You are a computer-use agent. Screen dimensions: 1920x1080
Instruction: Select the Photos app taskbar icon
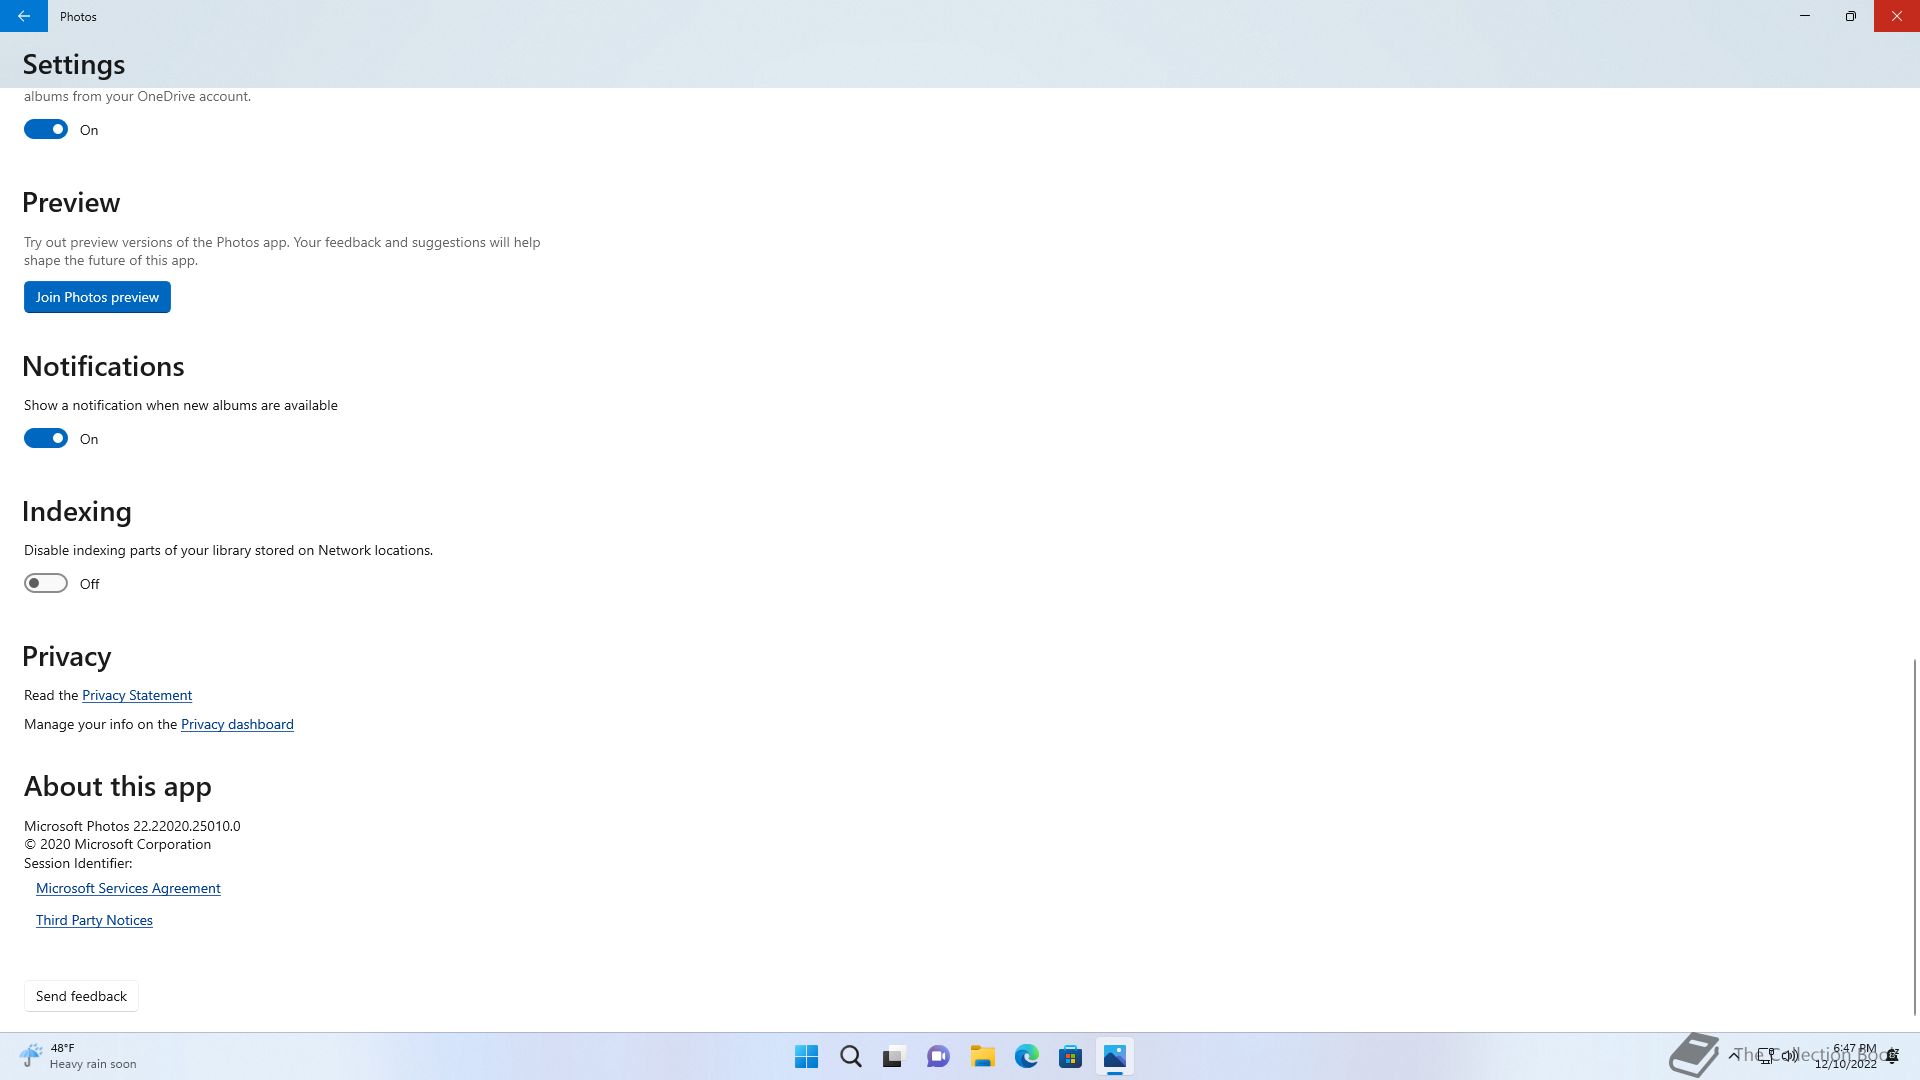click(1114, 1056)
